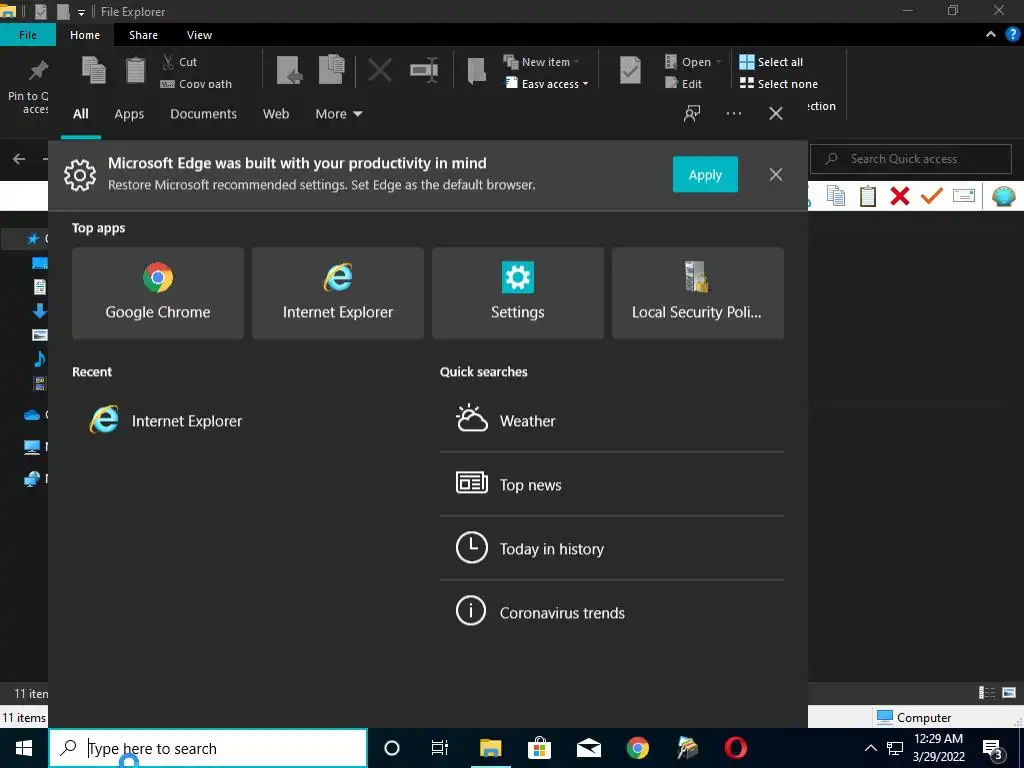Image resolution: width=1024 pixels, height=768 pixels.
Task: Open Coronavirus trends quick search
Action: click(611, 613)
